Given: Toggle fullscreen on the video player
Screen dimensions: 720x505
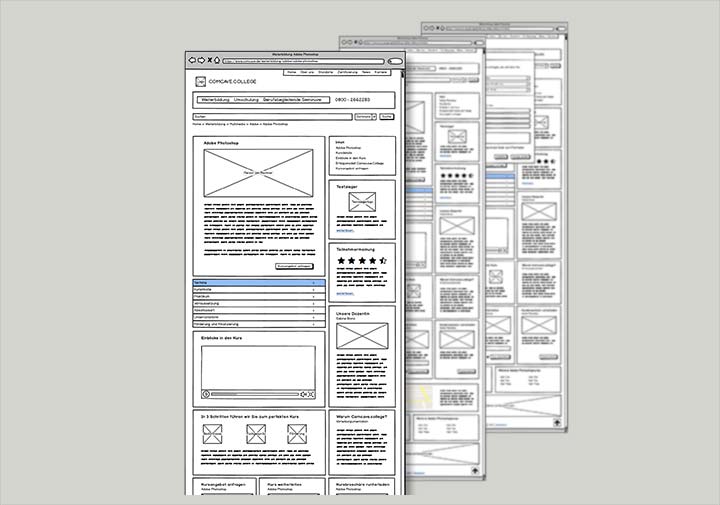Looking at the screenshot, I should click(x=312, y=394).
